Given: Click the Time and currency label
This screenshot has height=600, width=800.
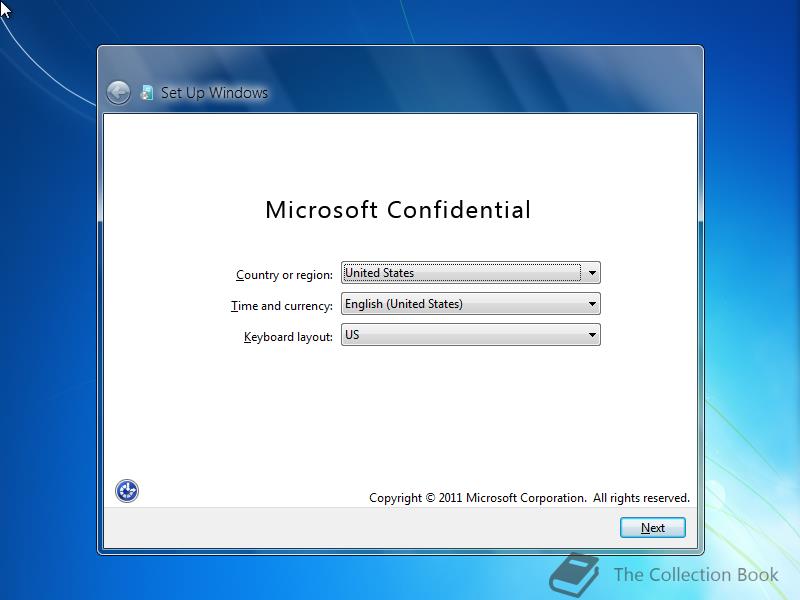Looking at the screenshot, I should pos(282,306).
